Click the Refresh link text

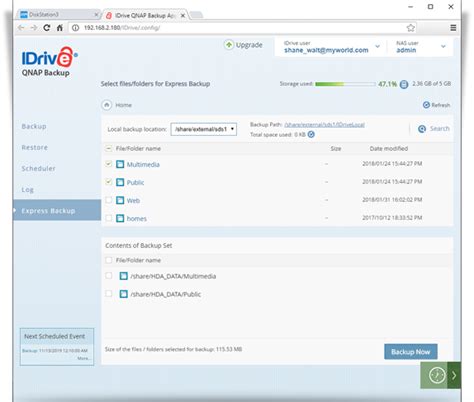441,105
